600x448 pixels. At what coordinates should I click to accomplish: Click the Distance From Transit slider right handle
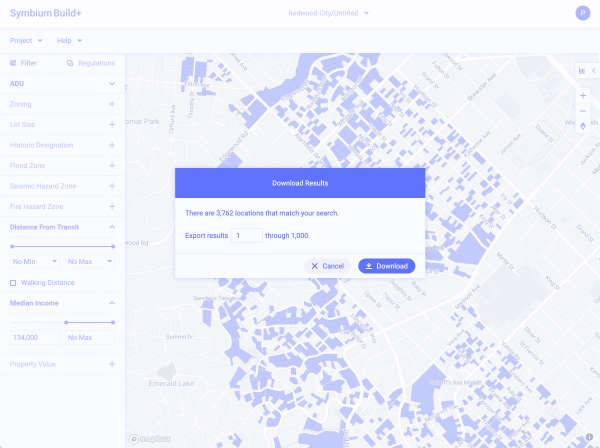click(113, 246)
